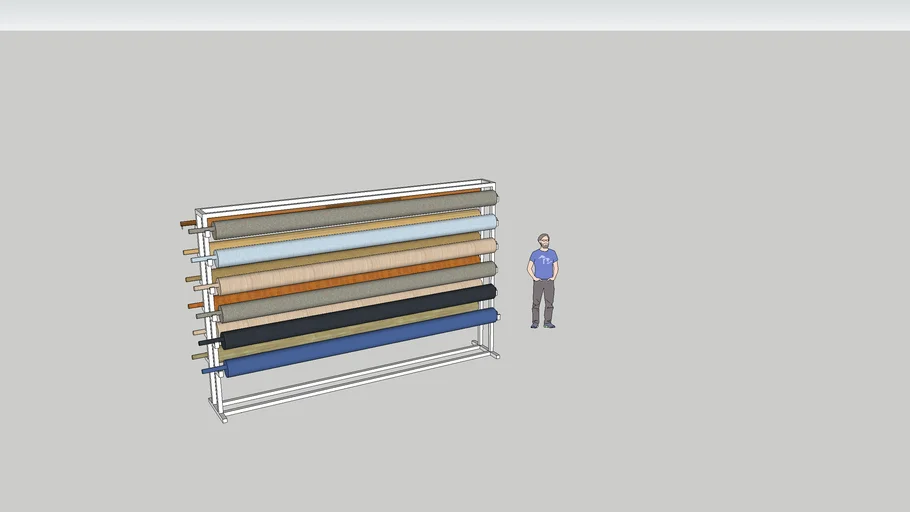
Task: Click the person's gray trousers
Action: [x=543, y=300]
